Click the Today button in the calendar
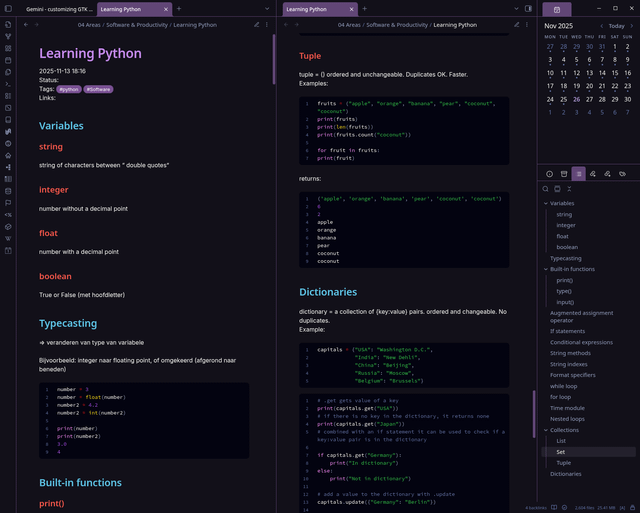640x513 pixels. click(616, 26)
